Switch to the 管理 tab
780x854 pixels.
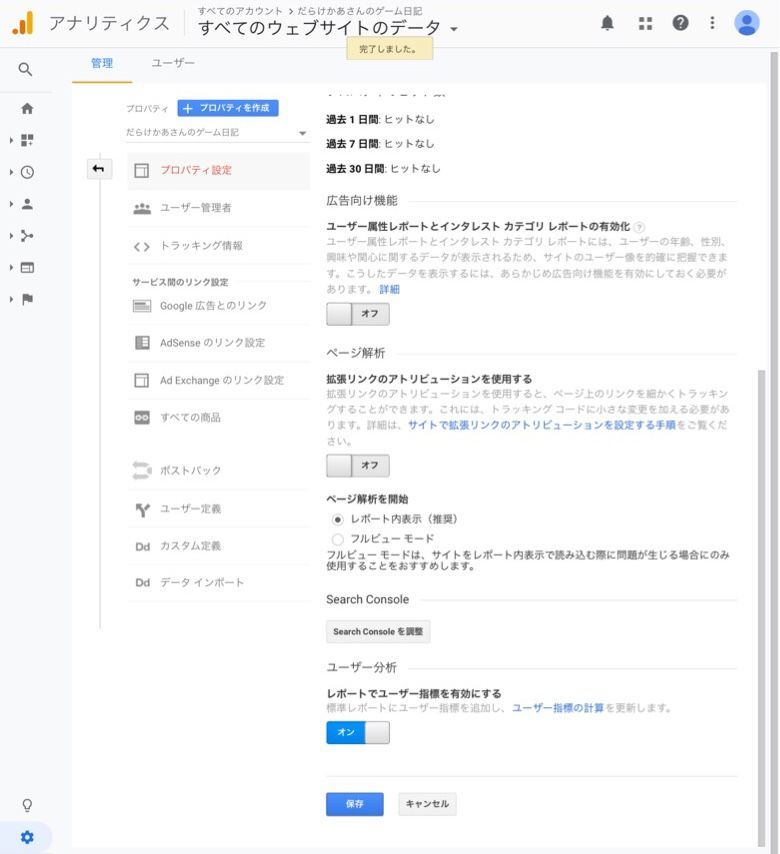coord(102,64)
